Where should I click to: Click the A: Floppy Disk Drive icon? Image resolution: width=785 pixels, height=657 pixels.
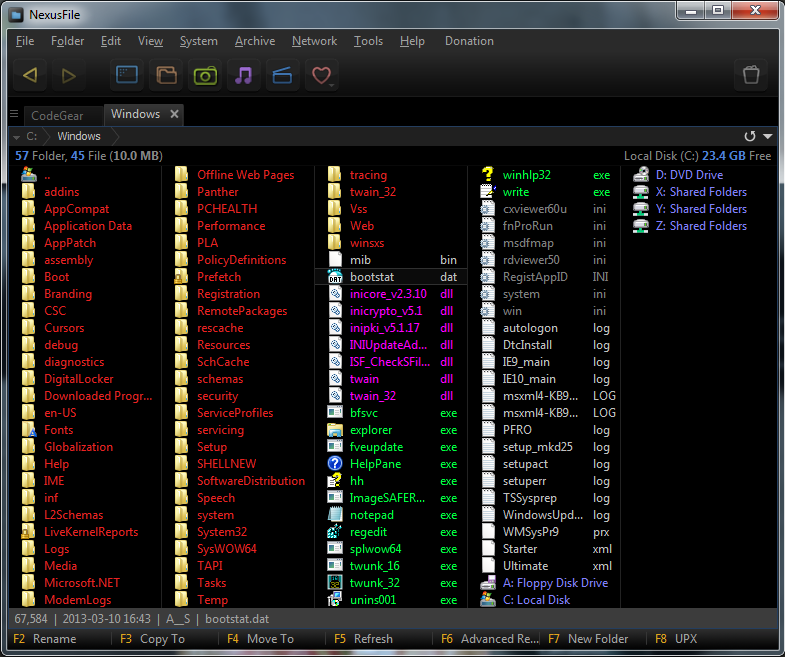[x=488, y=583]
